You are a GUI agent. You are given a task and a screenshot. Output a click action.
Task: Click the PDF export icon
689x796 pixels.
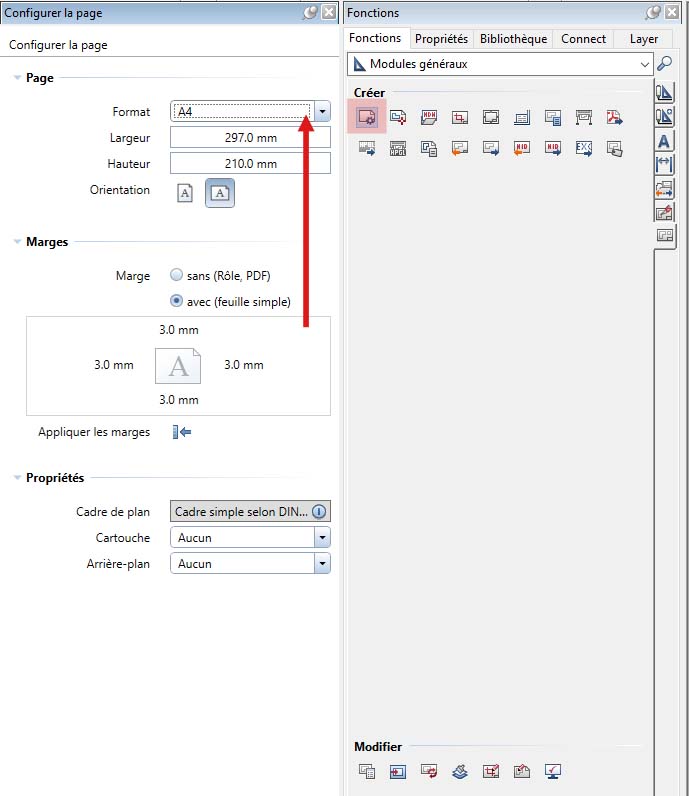click(x=615, y=117)
